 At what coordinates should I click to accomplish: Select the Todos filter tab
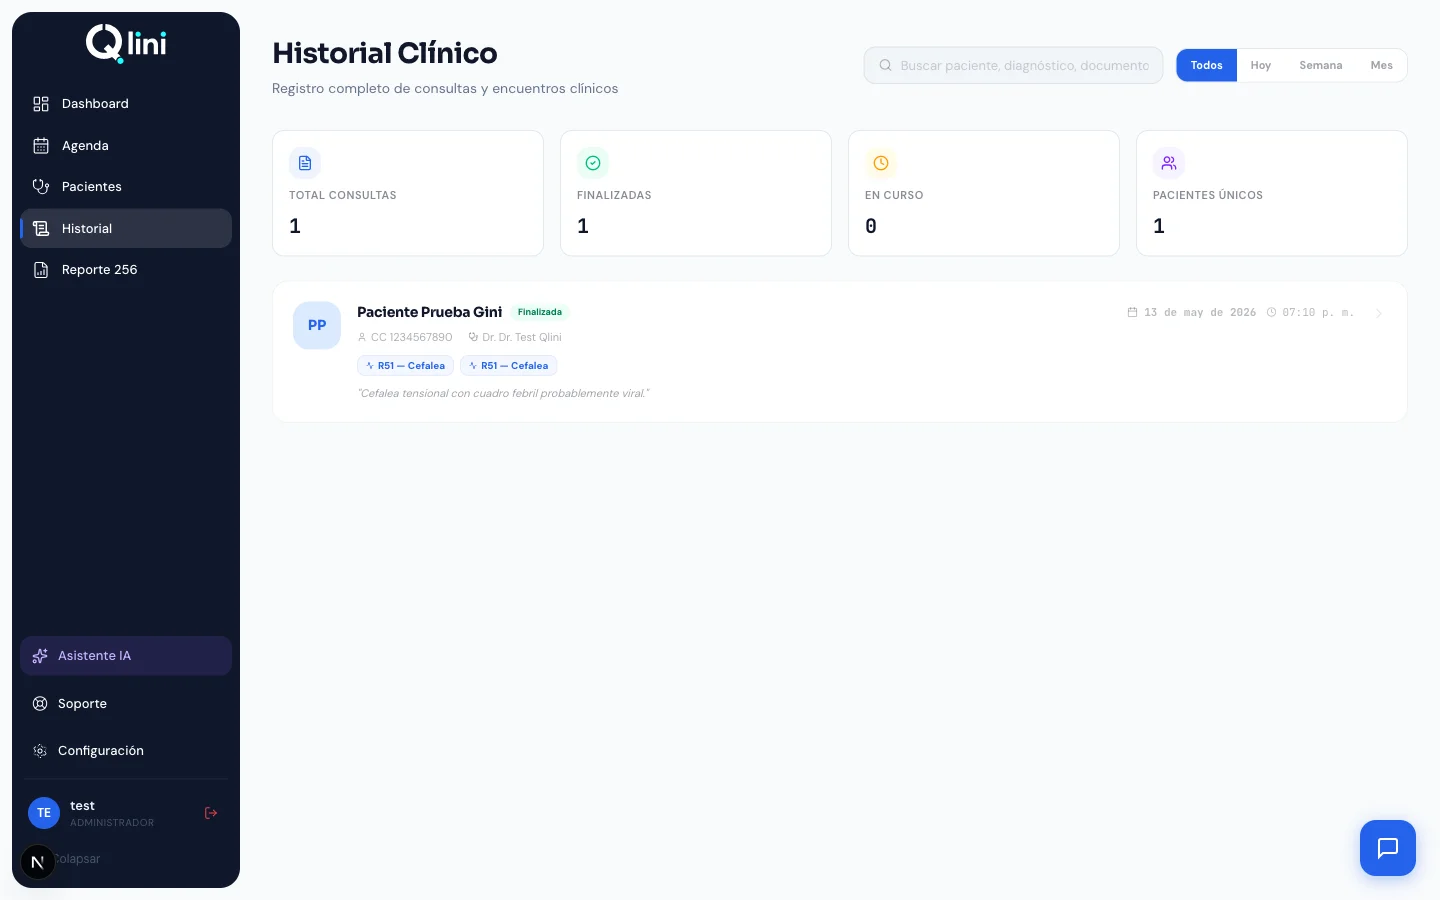[1207, 65]
